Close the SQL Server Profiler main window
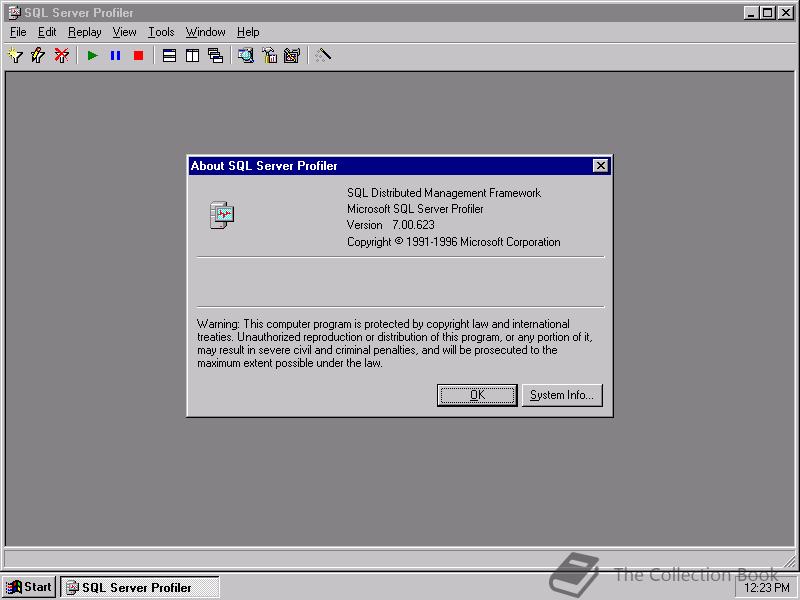The width and height of the screenshot is (800, 600). point(786,13)
